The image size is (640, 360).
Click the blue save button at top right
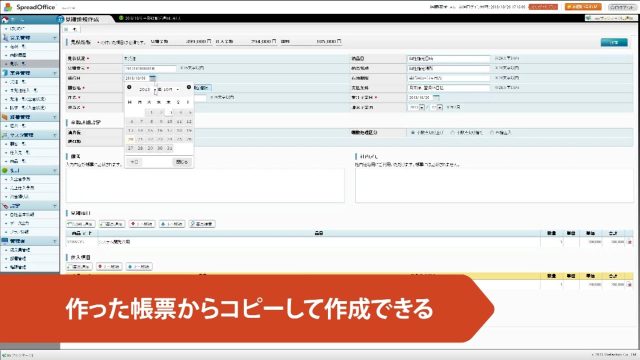(x=614, y=42)
